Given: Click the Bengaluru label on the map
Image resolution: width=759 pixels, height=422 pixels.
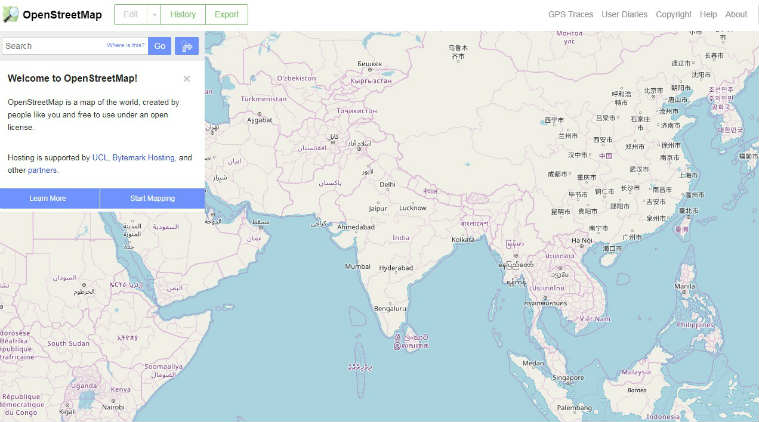Looking at the screenshot, I should click(390, 308).
